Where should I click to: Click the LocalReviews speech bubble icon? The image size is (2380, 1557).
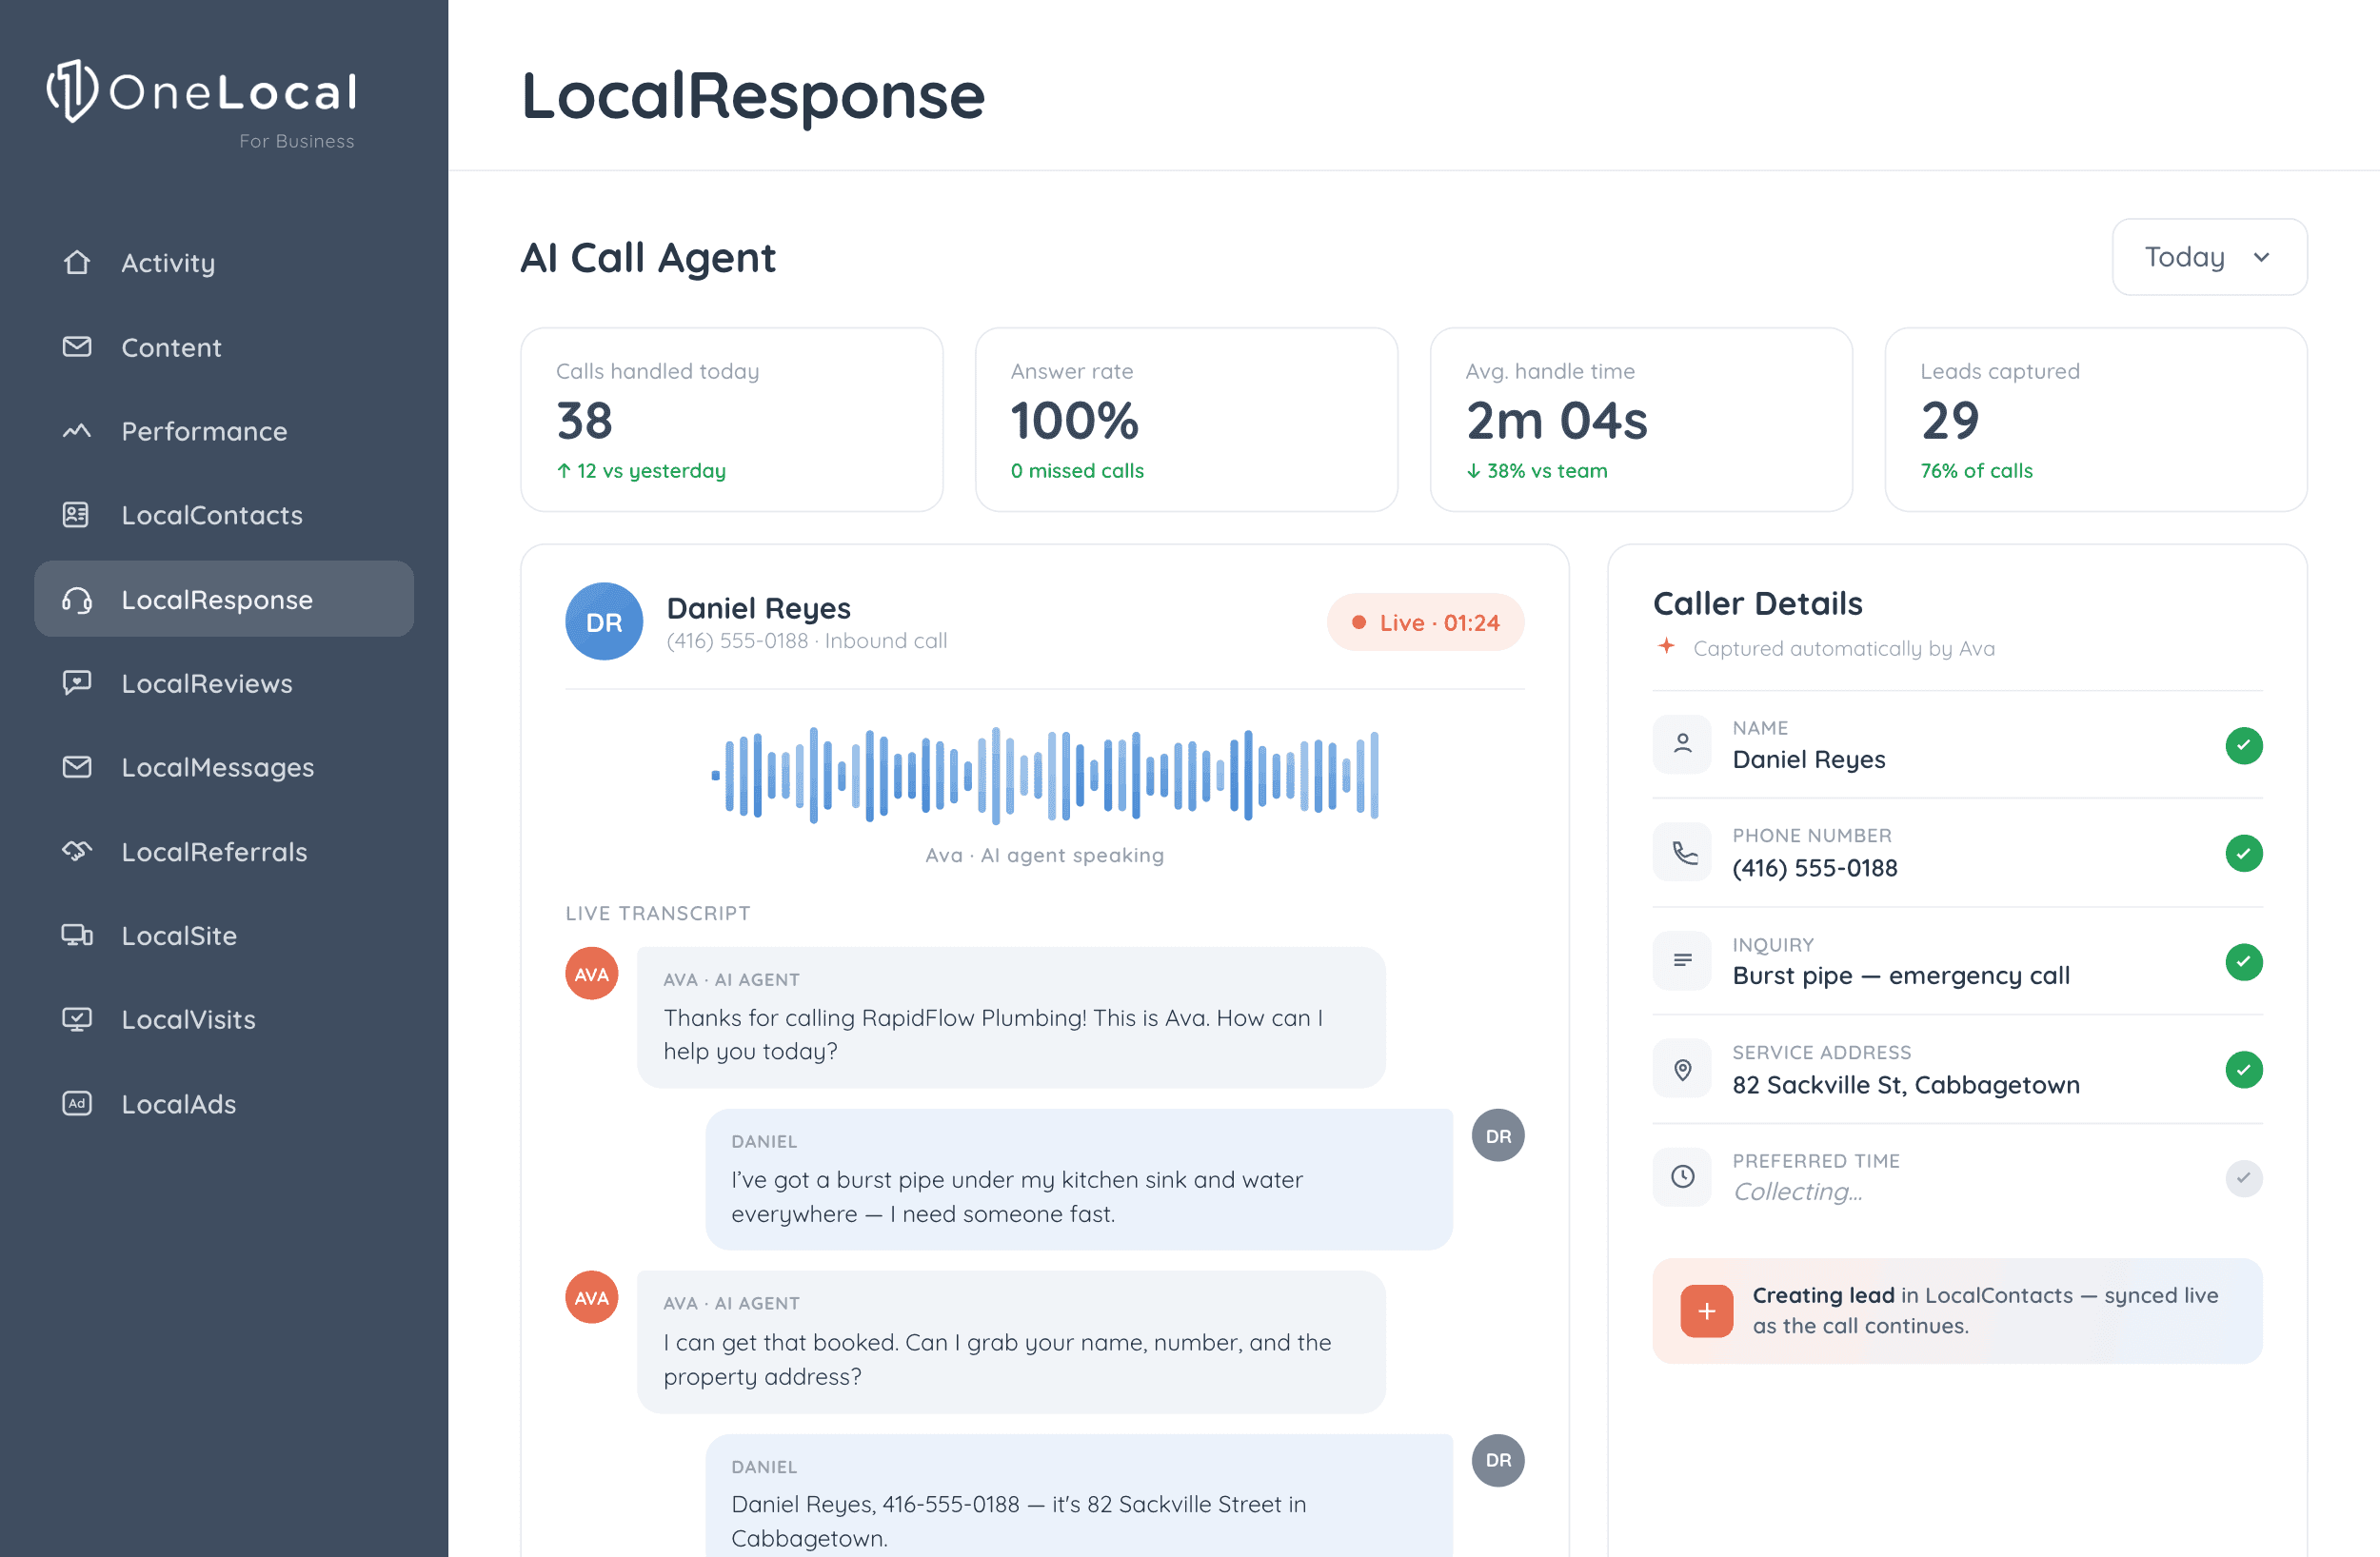coord(77,683)
